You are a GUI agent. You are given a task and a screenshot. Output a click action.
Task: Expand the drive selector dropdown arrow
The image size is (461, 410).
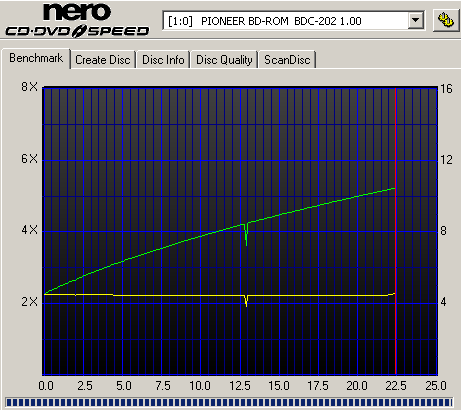[x=416, y=21]
